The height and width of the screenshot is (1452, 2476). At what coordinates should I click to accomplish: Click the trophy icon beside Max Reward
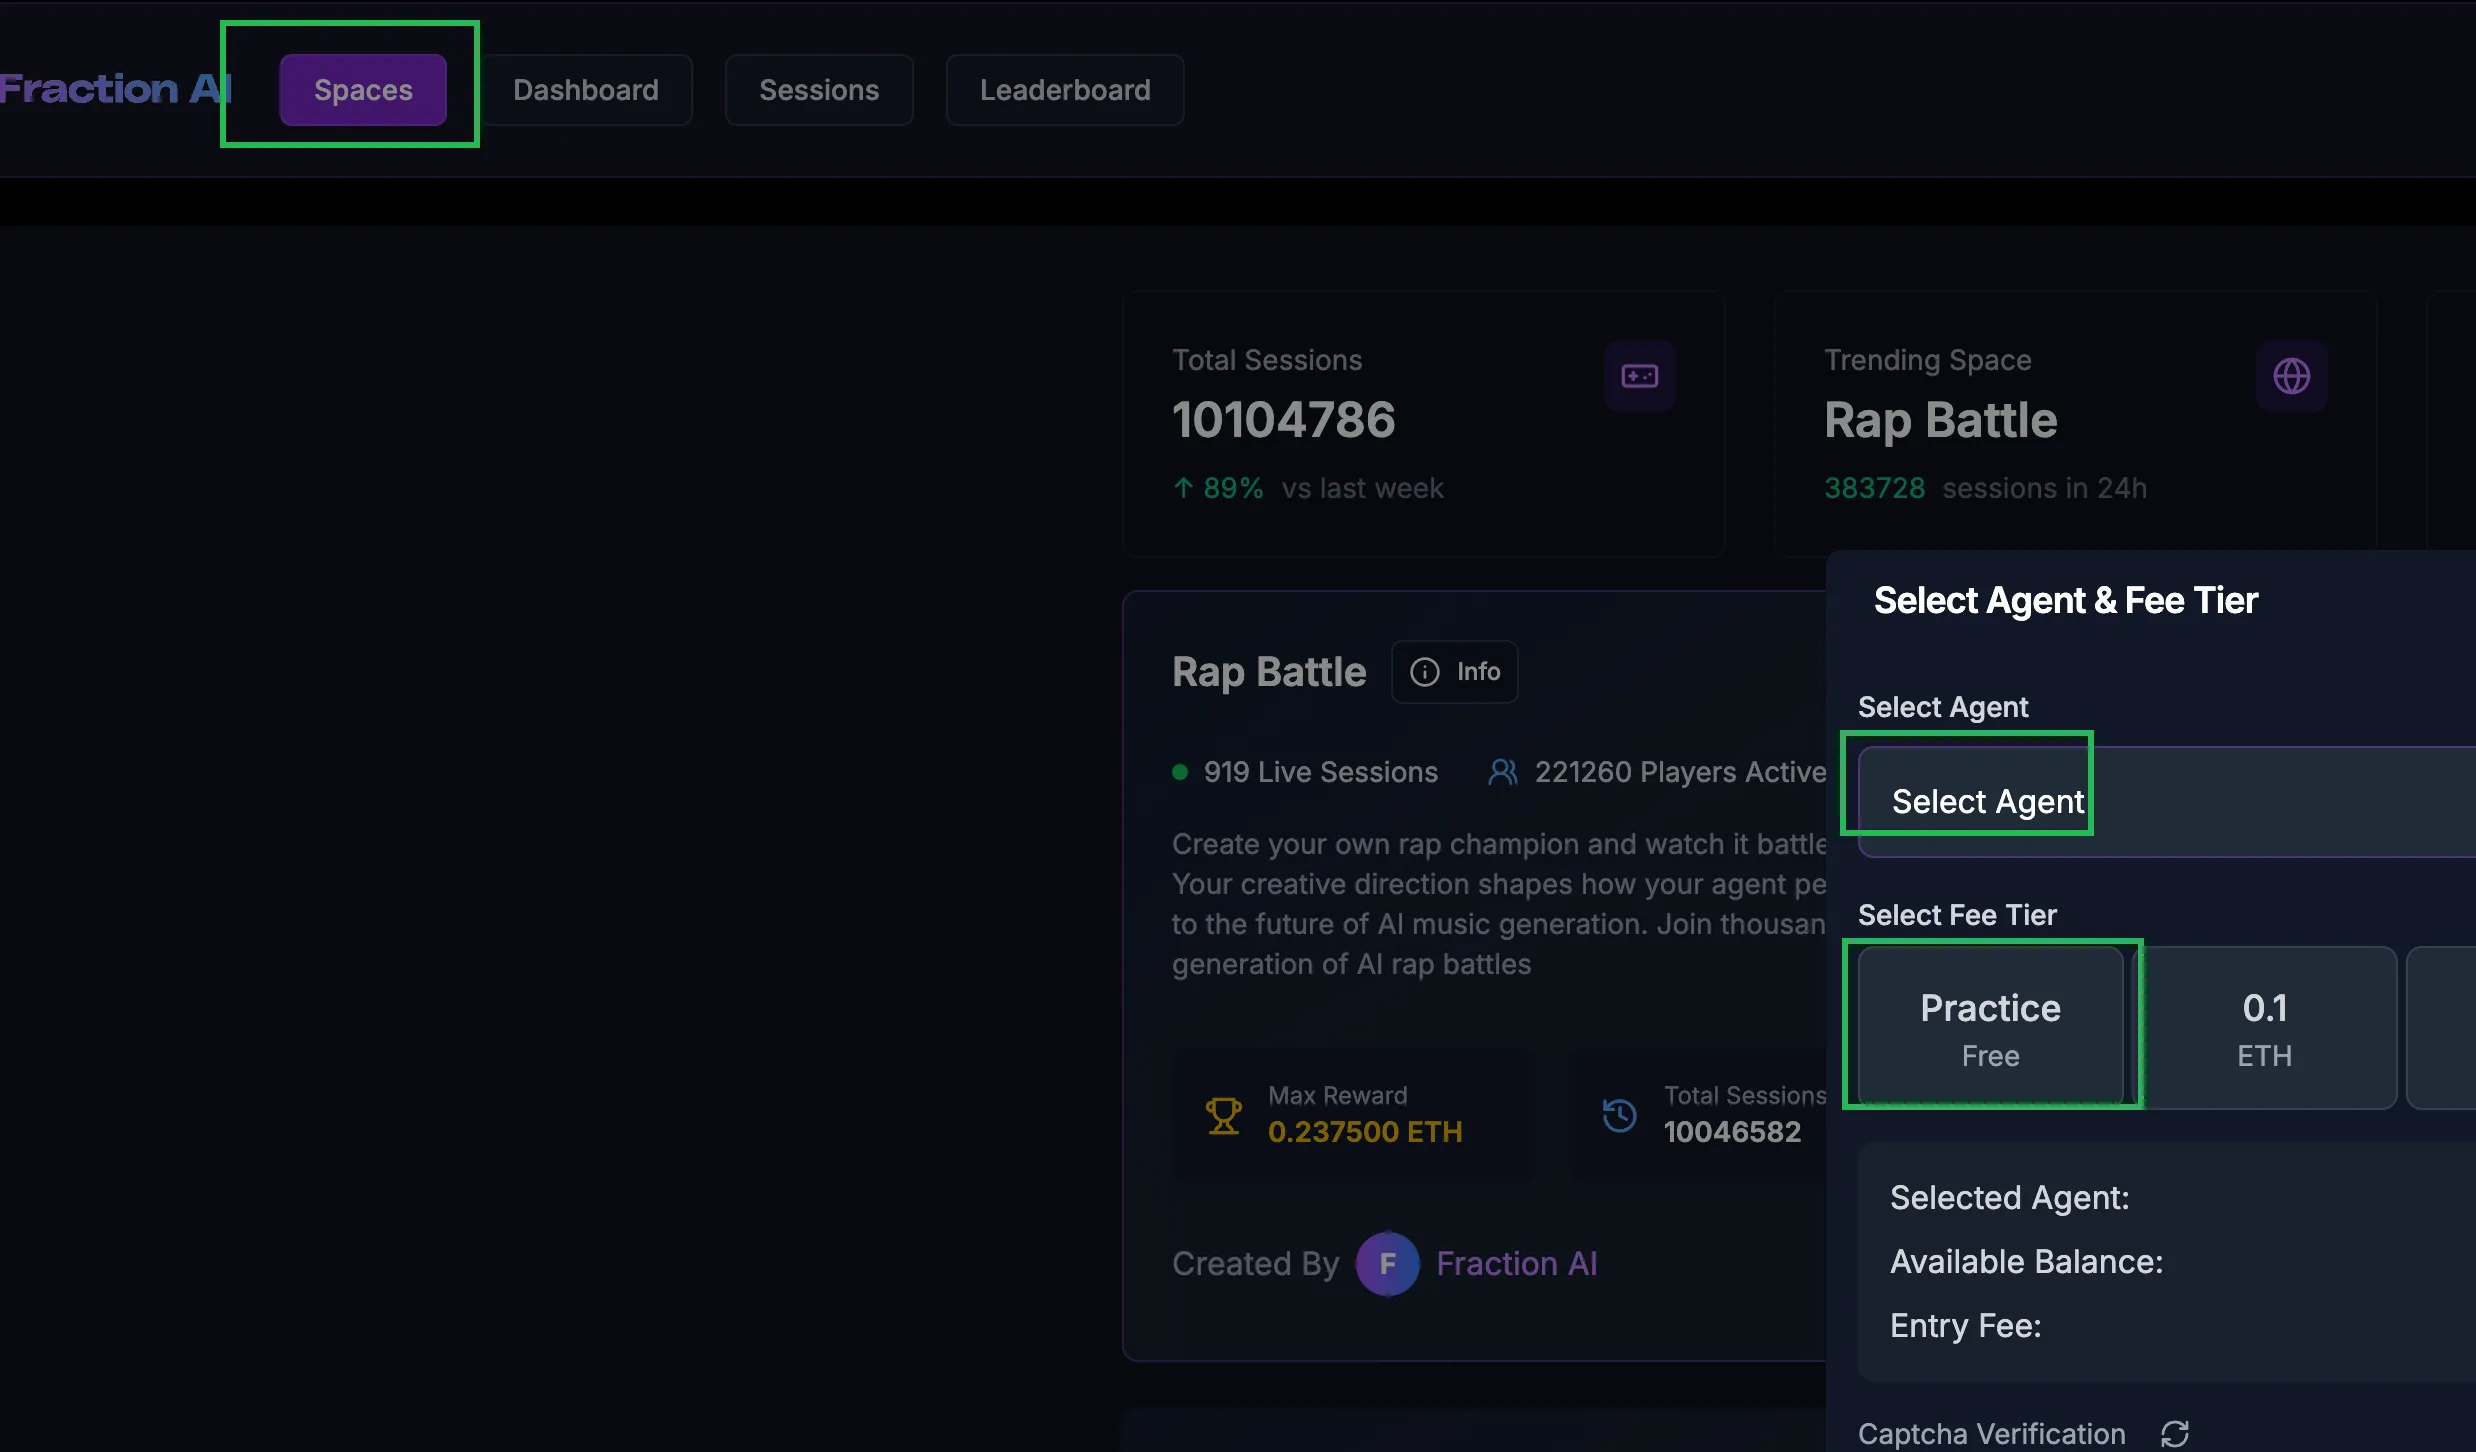1223,1115
